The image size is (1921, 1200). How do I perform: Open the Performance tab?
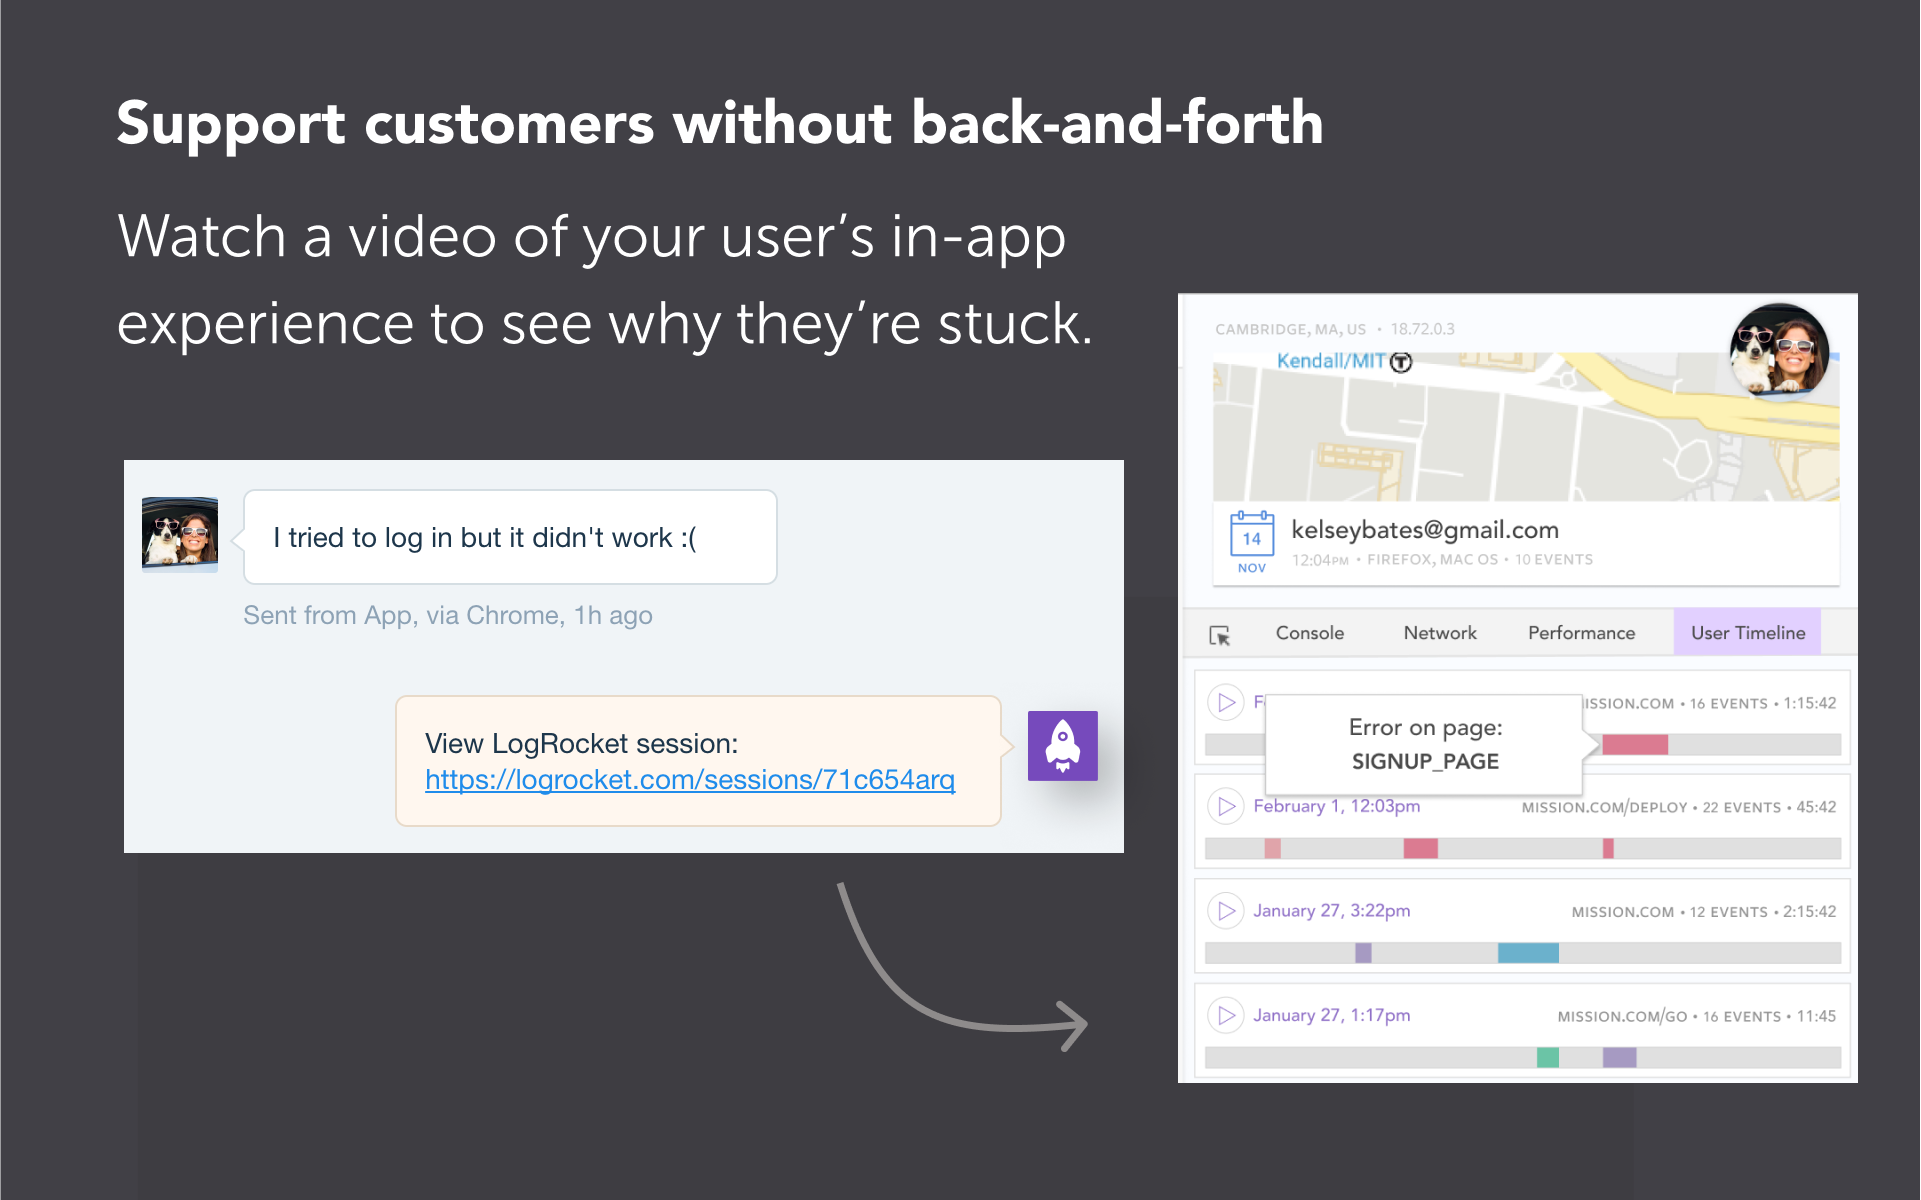click(1581, 633)
